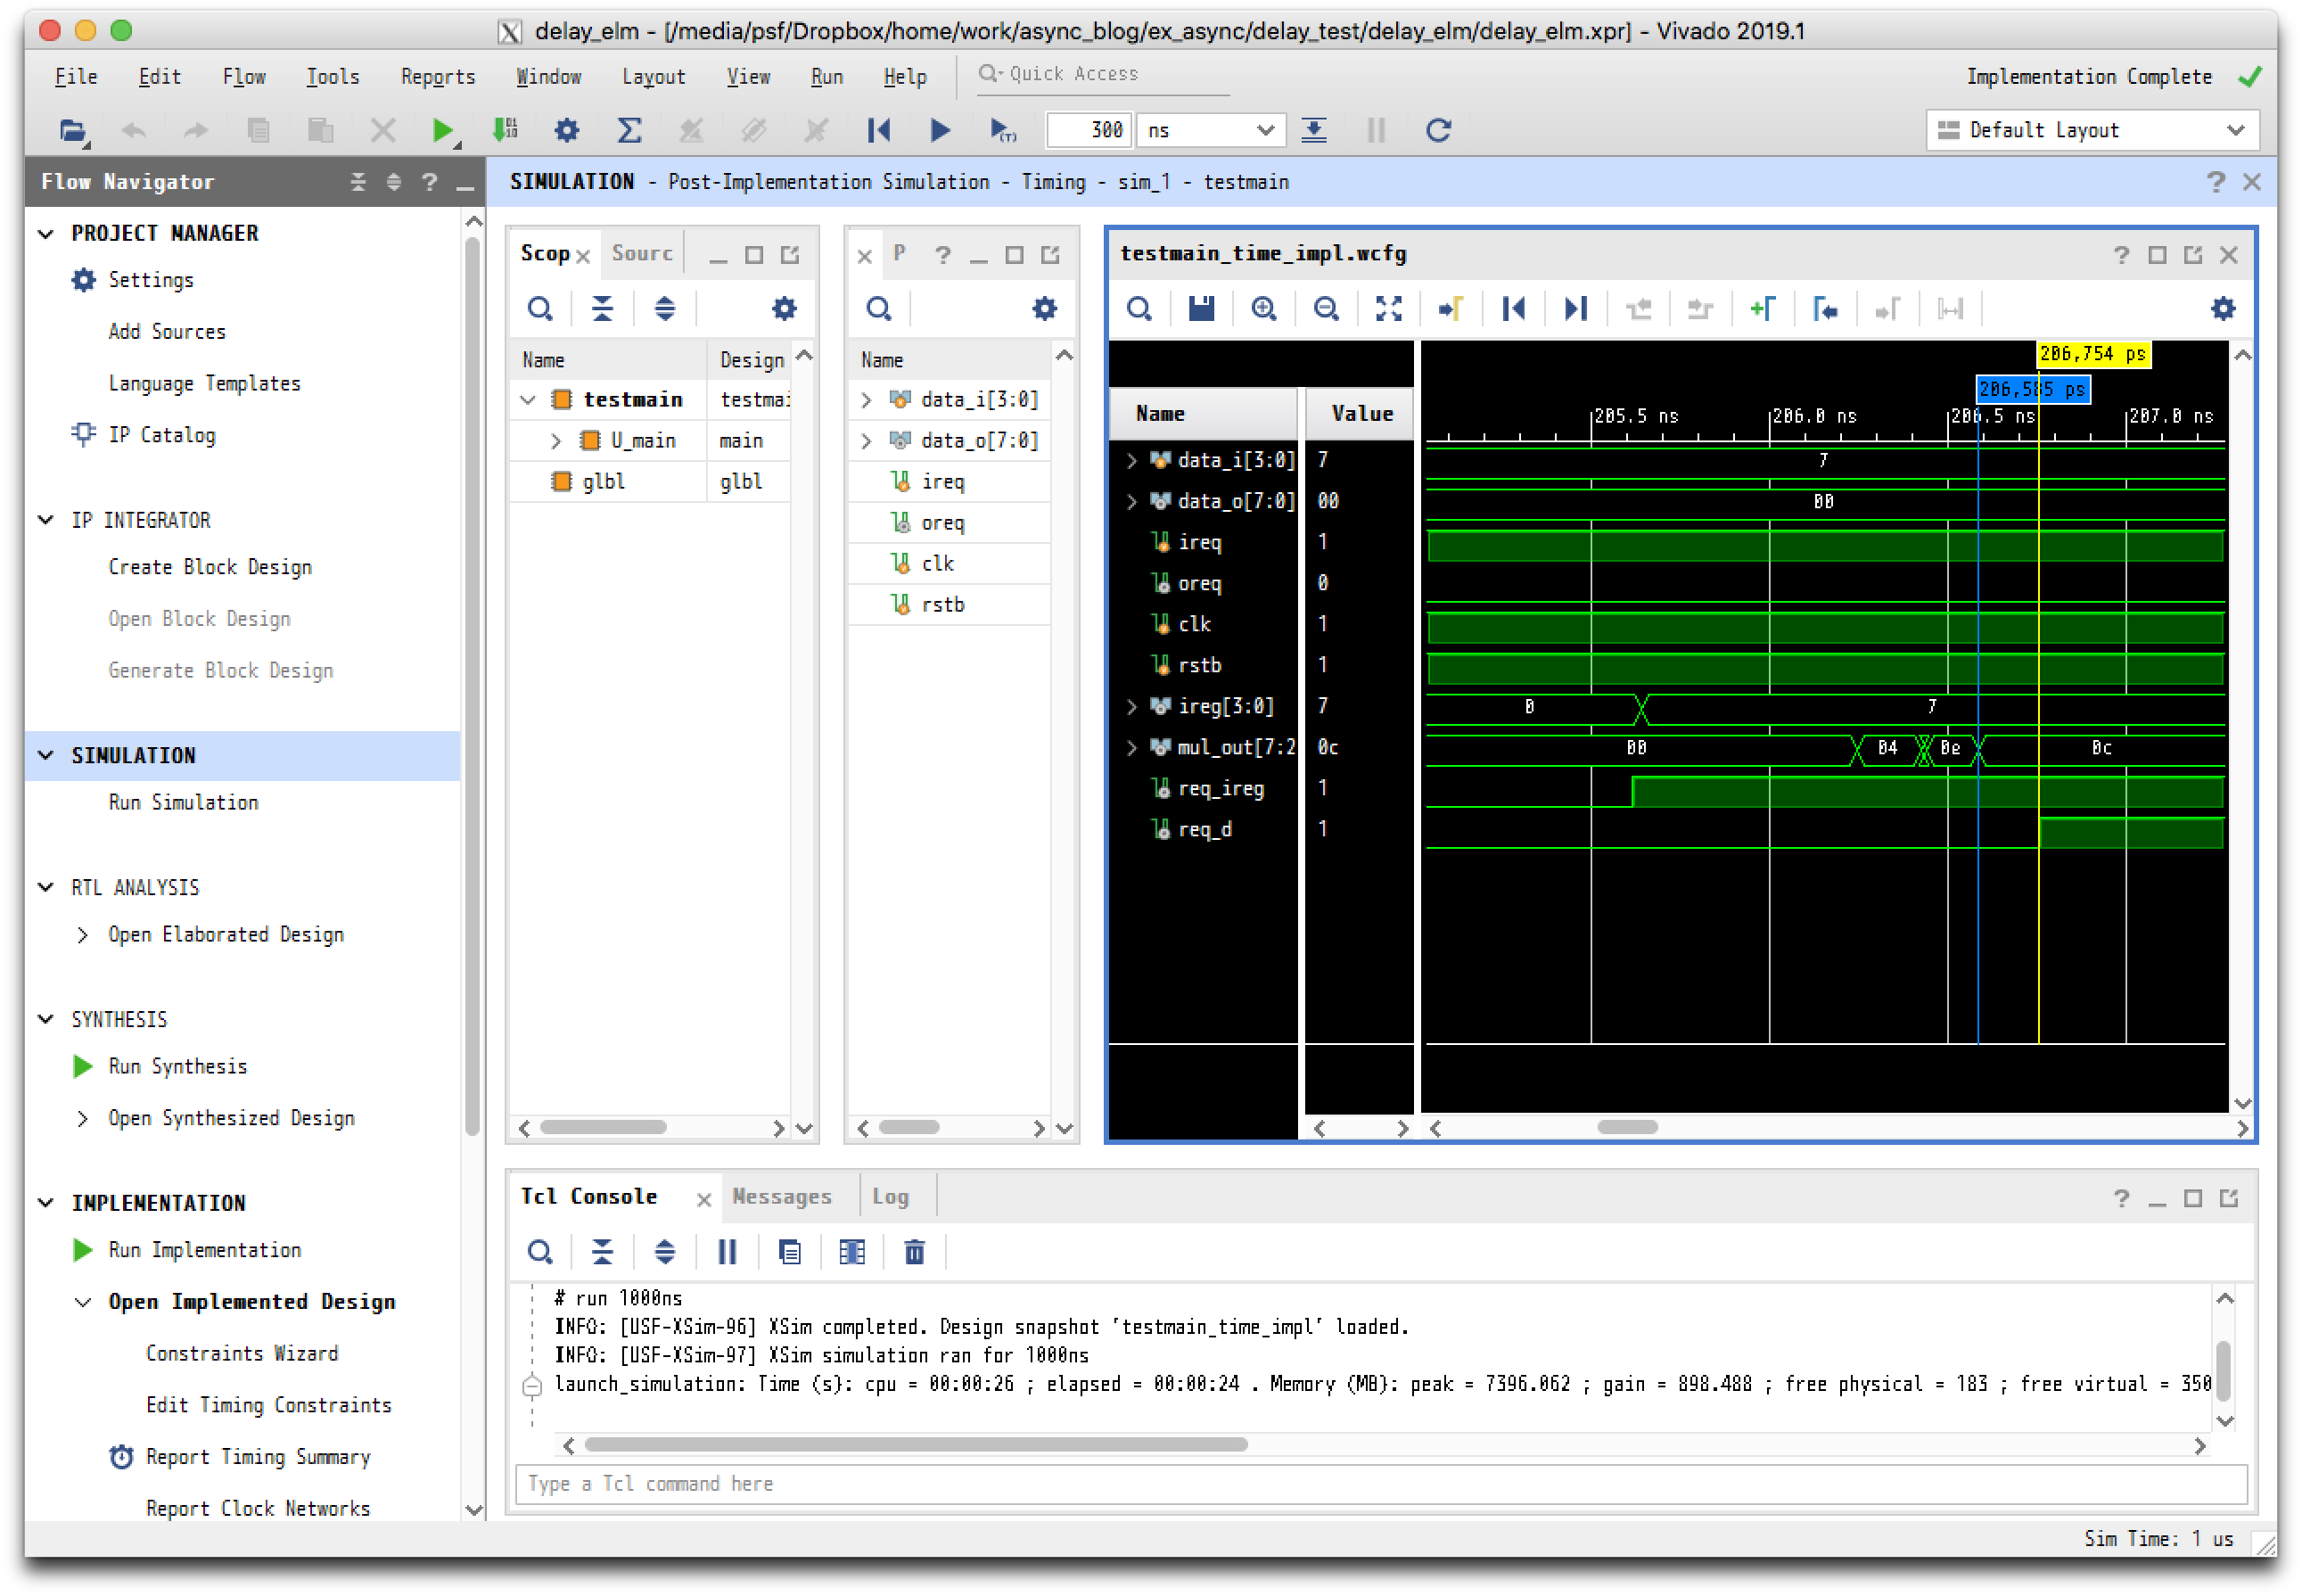Open the ns time unit dropdown
2302x1596 pixels.
click(1210, 130)
